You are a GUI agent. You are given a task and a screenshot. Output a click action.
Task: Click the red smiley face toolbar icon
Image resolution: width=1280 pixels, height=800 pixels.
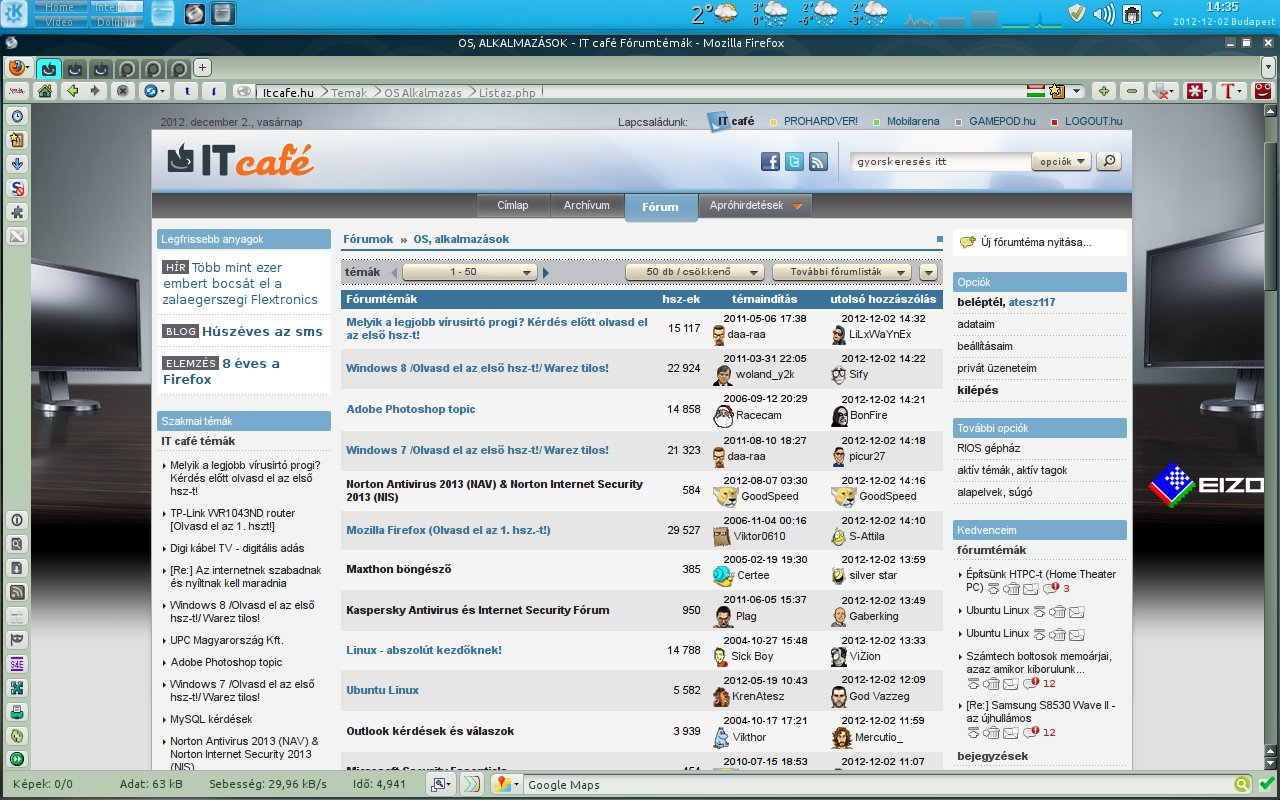1263,91
